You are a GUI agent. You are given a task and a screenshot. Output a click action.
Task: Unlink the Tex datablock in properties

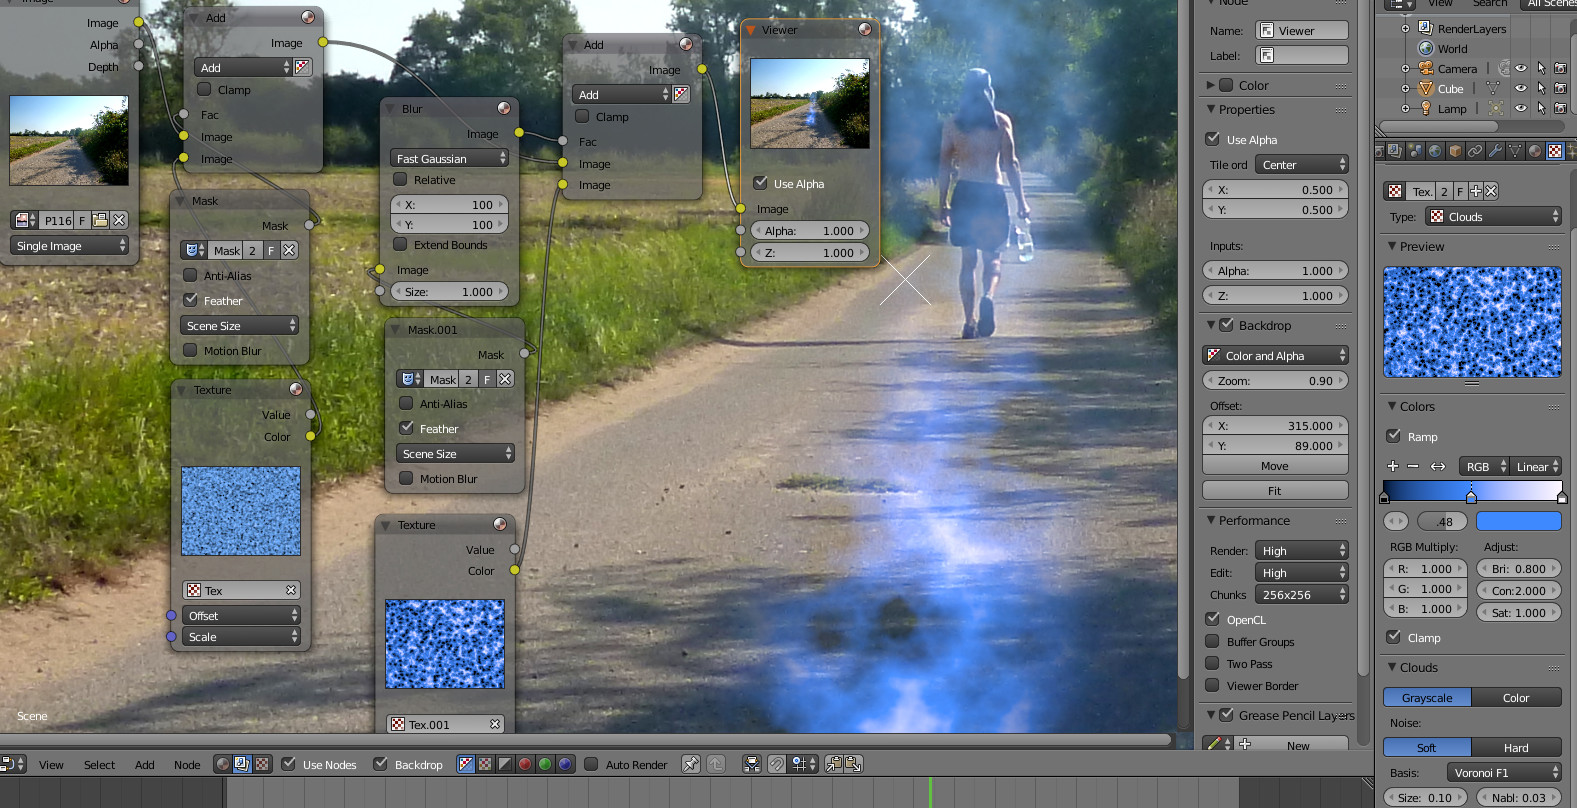click(1491, 191)
